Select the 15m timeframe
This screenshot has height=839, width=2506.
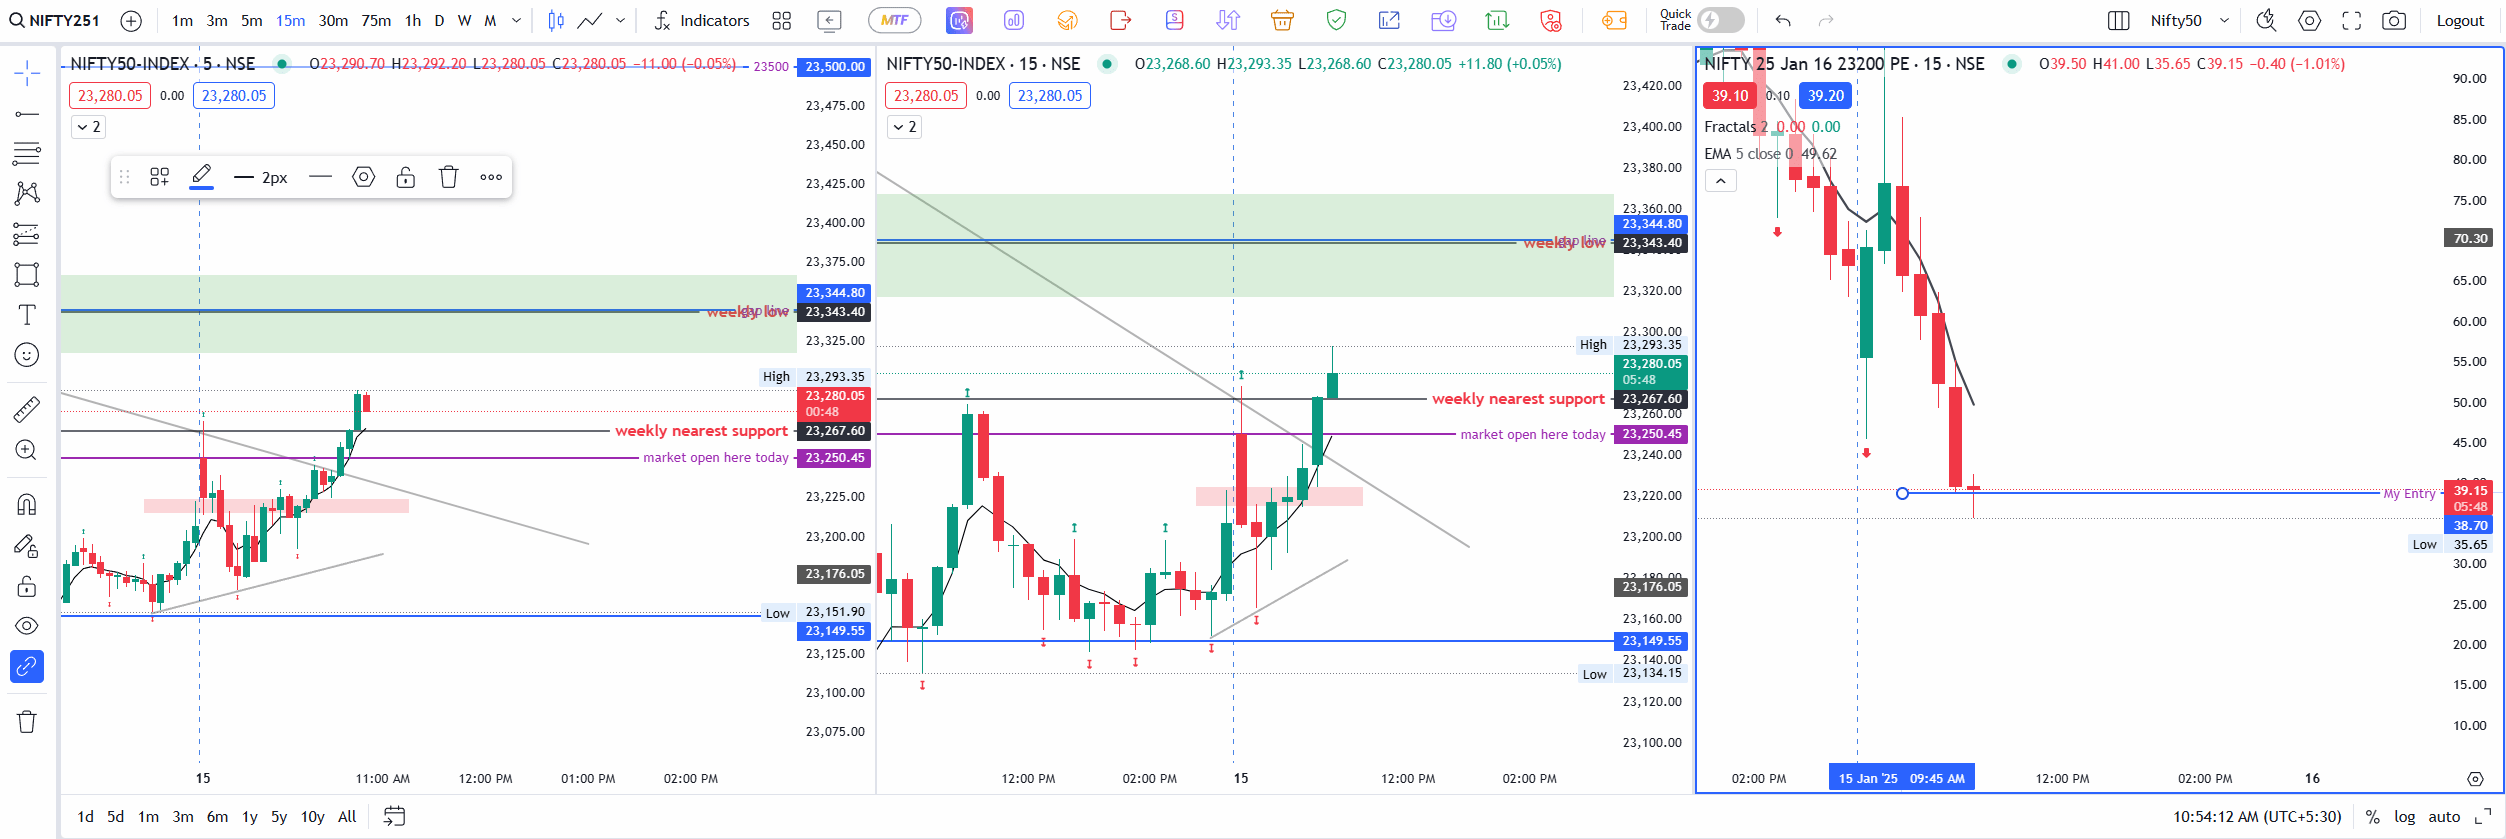(291, 20)
